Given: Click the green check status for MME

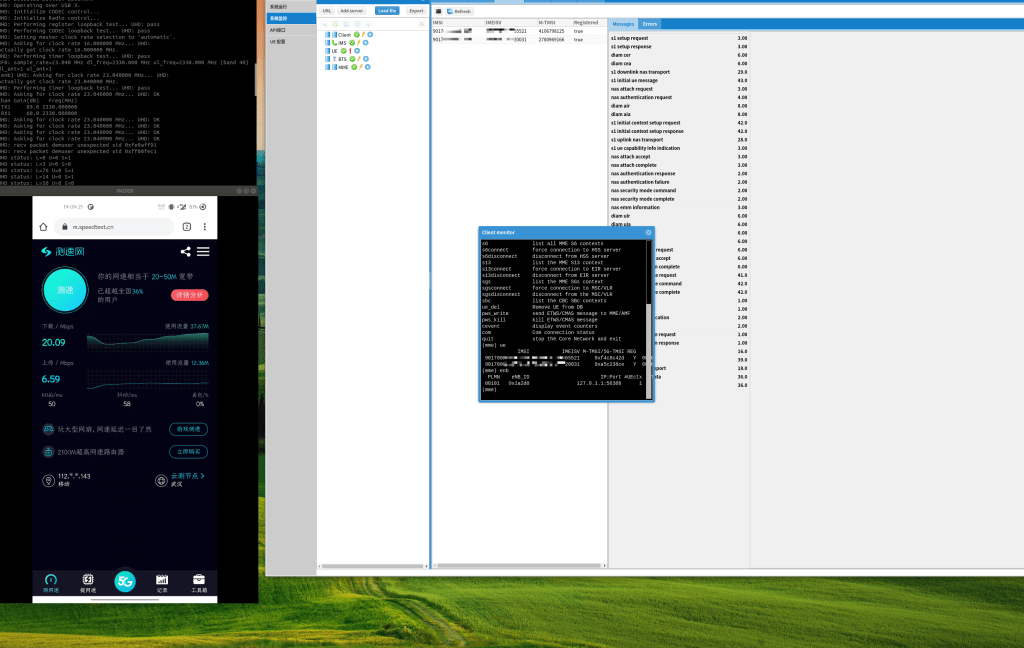Looking at the screenshot, I should click(x=352, y=67).
